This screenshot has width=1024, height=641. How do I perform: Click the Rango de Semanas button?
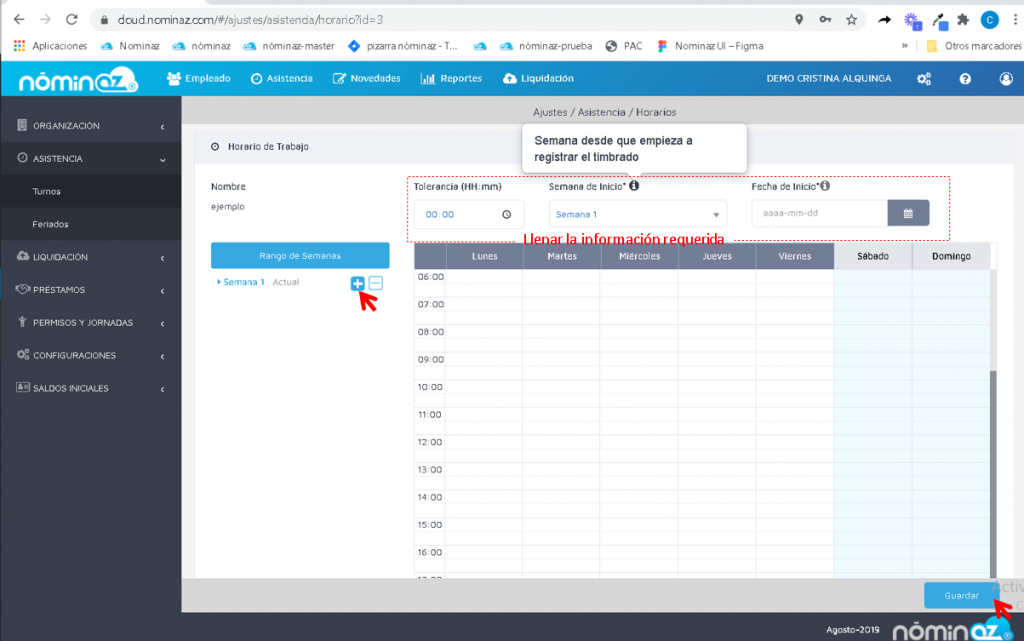(x=300, y=256)
